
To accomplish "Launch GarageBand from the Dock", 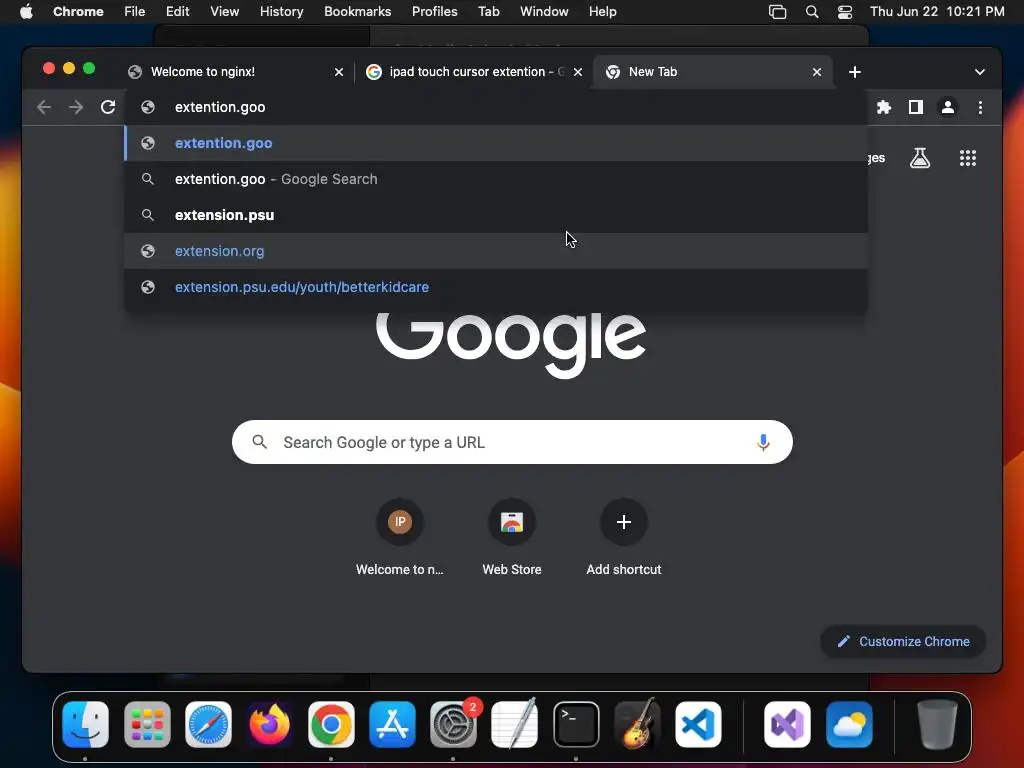I will [x=637, y=724].
